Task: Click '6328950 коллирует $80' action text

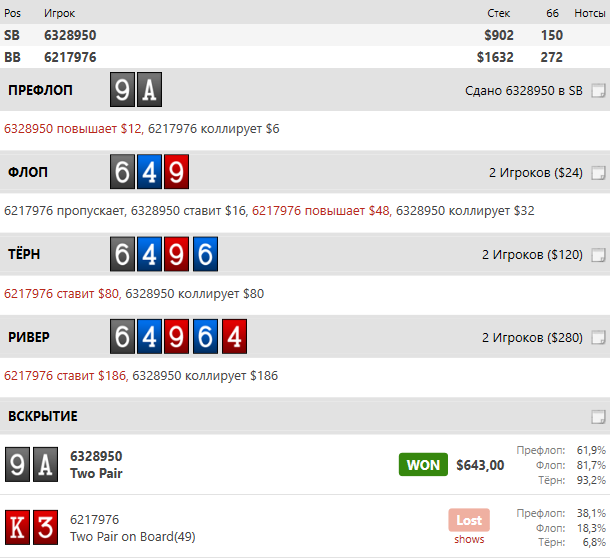Action: pyautogui.click(x=194, y=294)
